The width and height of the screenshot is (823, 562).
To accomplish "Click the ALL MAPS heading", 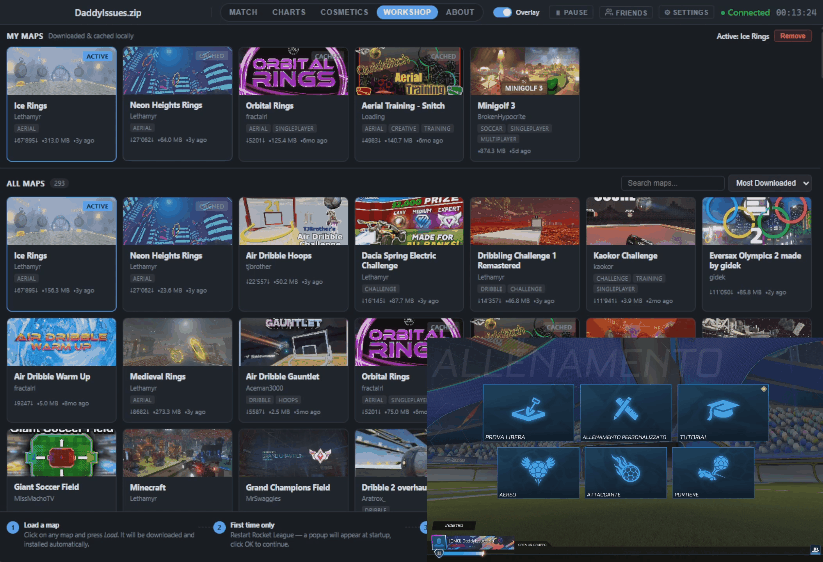I will click(x=26, y=184).
